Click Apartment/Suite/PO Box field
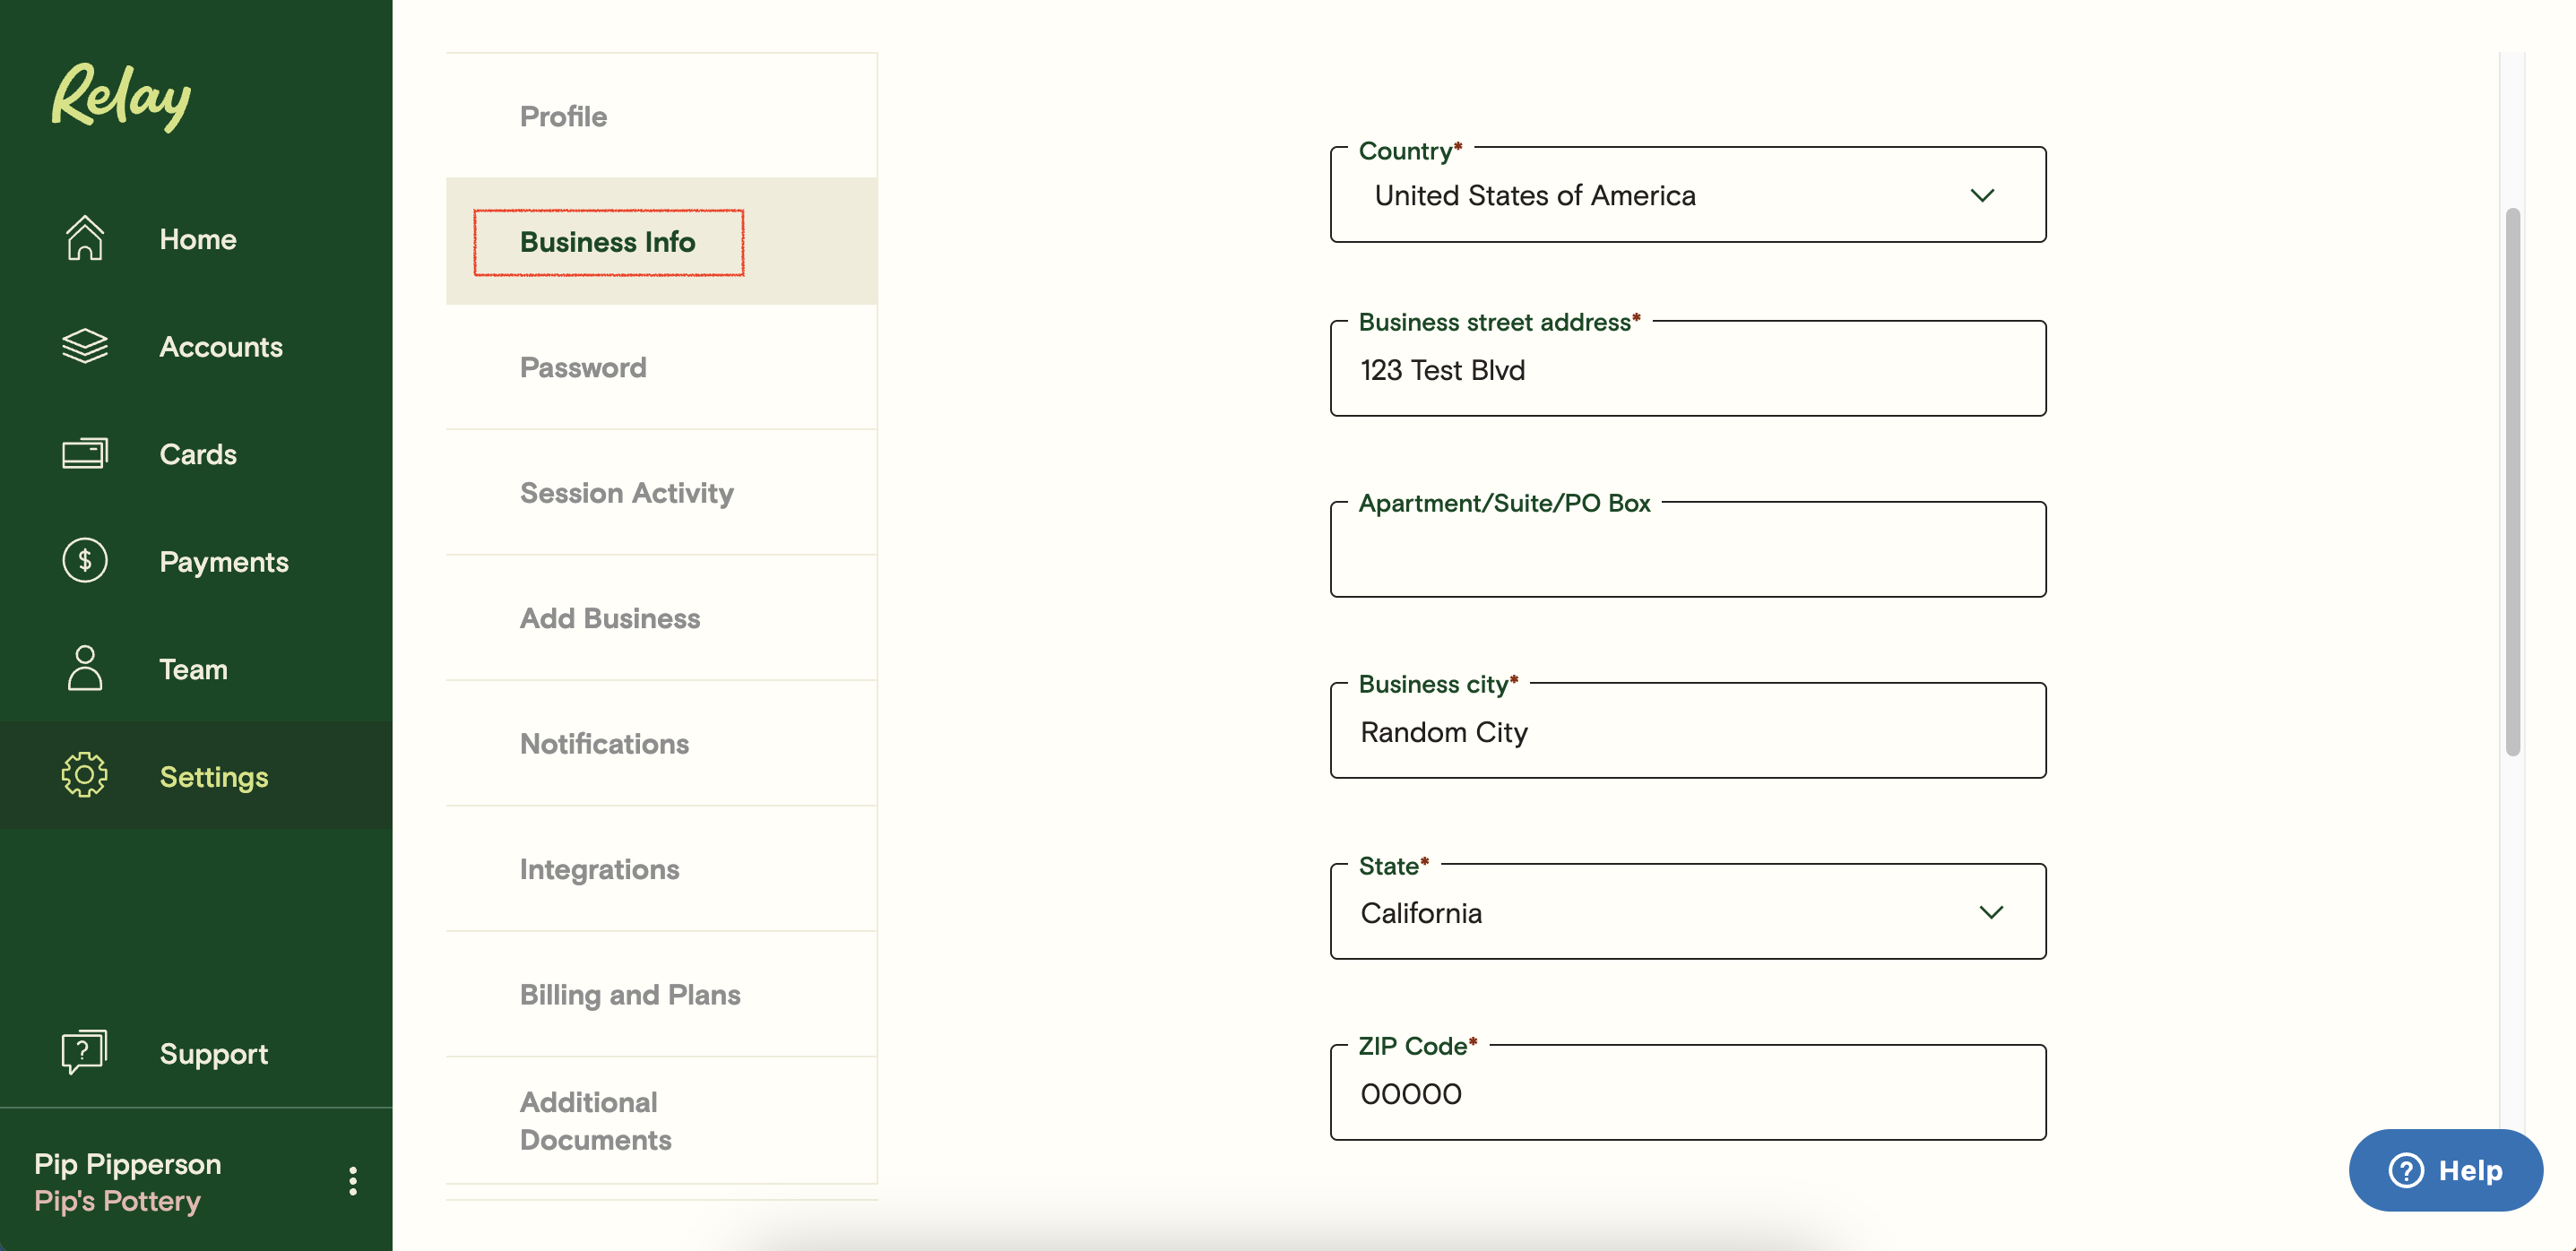The image size is (2576, 1251). (x=1687, y=549)
